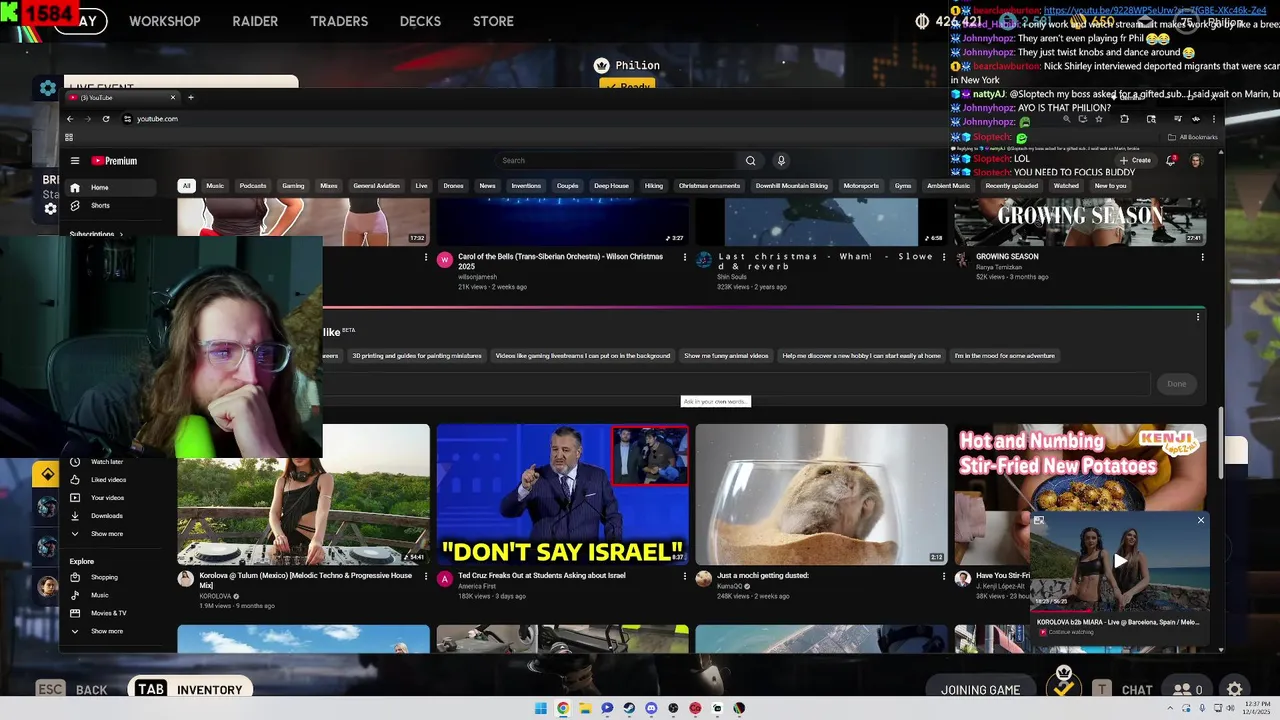
Task: Open the game's Workshop tab
Action: point(164,21)
